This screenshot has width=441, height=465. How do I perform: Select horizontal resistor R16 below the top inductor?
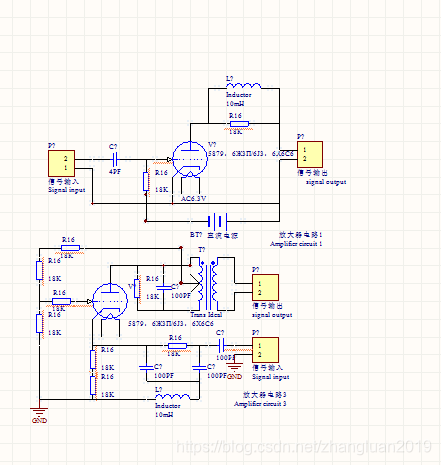point(239,124)
